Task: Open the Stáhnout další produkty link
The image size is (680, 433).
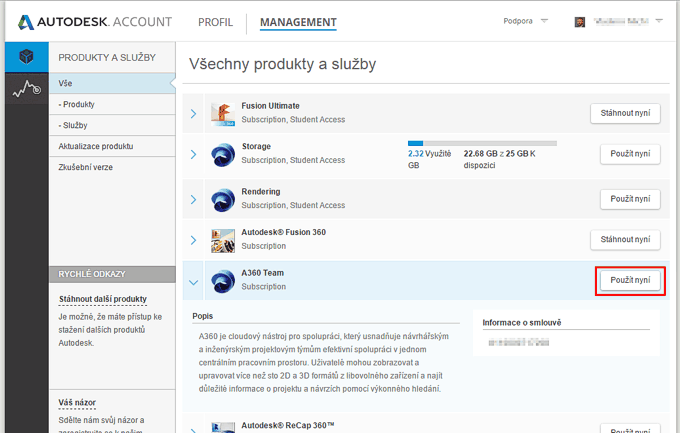Action: [x=103, y=299]
